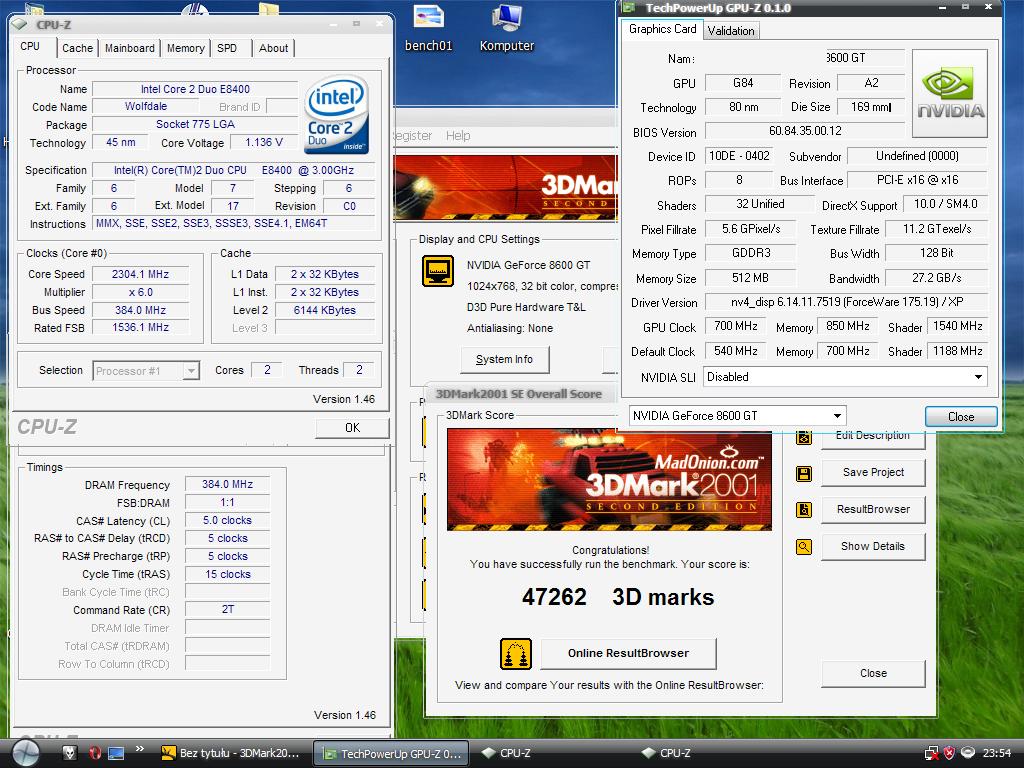Click the Memory Size 512 MB field

tap(750, 278)
